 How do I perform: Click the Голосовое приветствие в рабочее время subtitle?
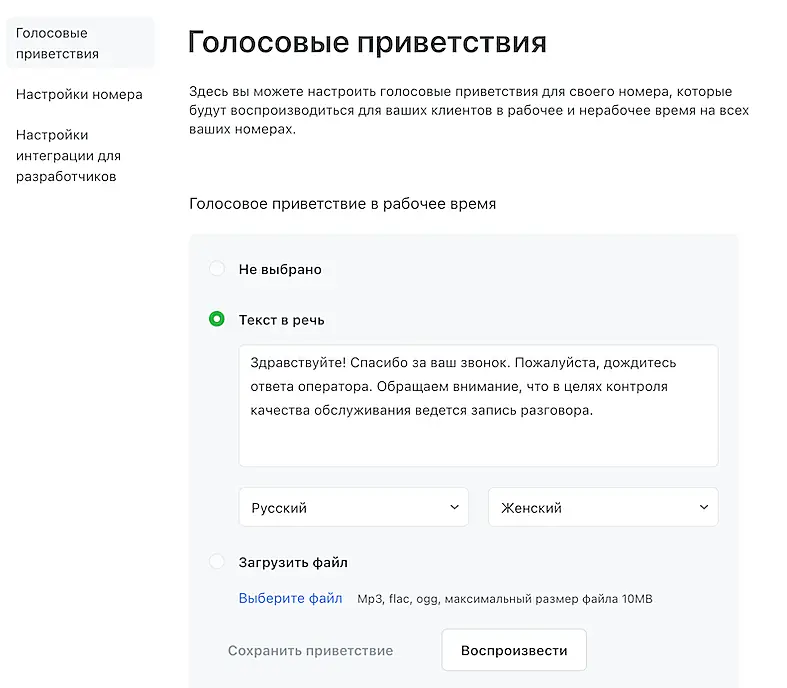[x=342, y=203]
